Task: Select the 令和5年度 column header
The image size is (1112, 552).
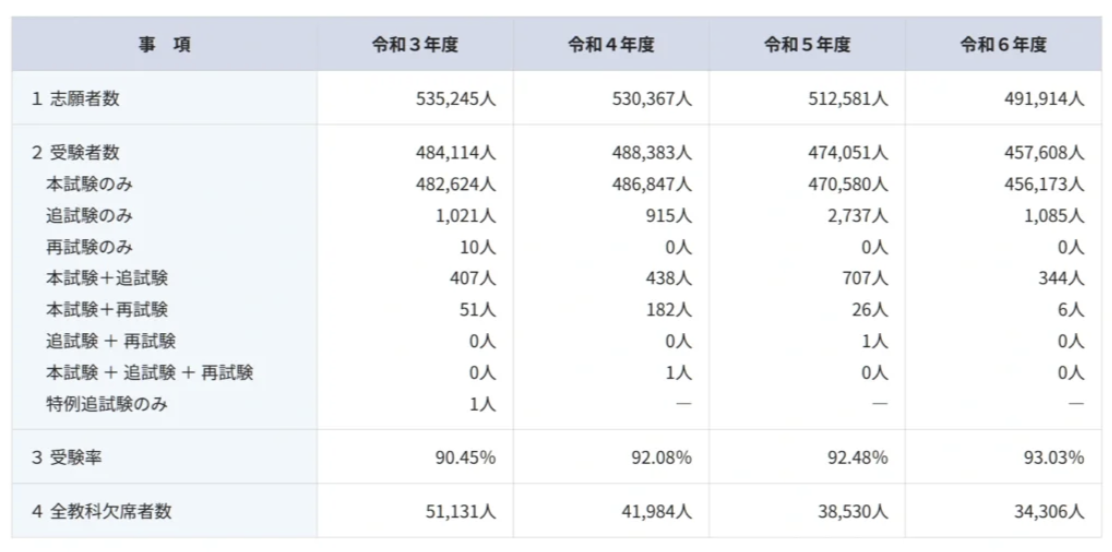Action: pyautogui.click(x=807, y=44)
